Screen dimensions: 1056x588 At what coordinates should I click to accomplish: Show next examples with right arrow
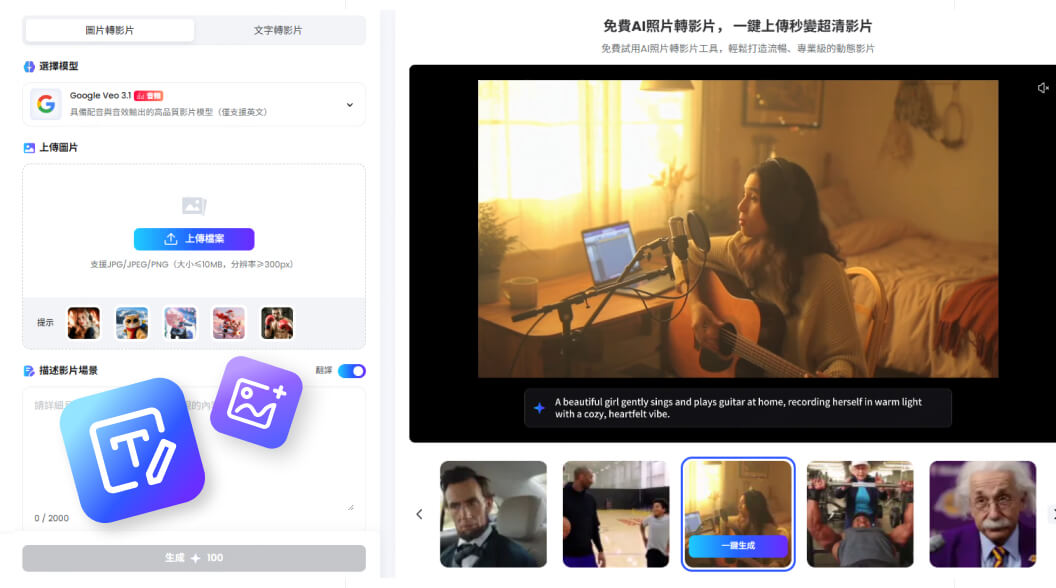pos(1050,514)
